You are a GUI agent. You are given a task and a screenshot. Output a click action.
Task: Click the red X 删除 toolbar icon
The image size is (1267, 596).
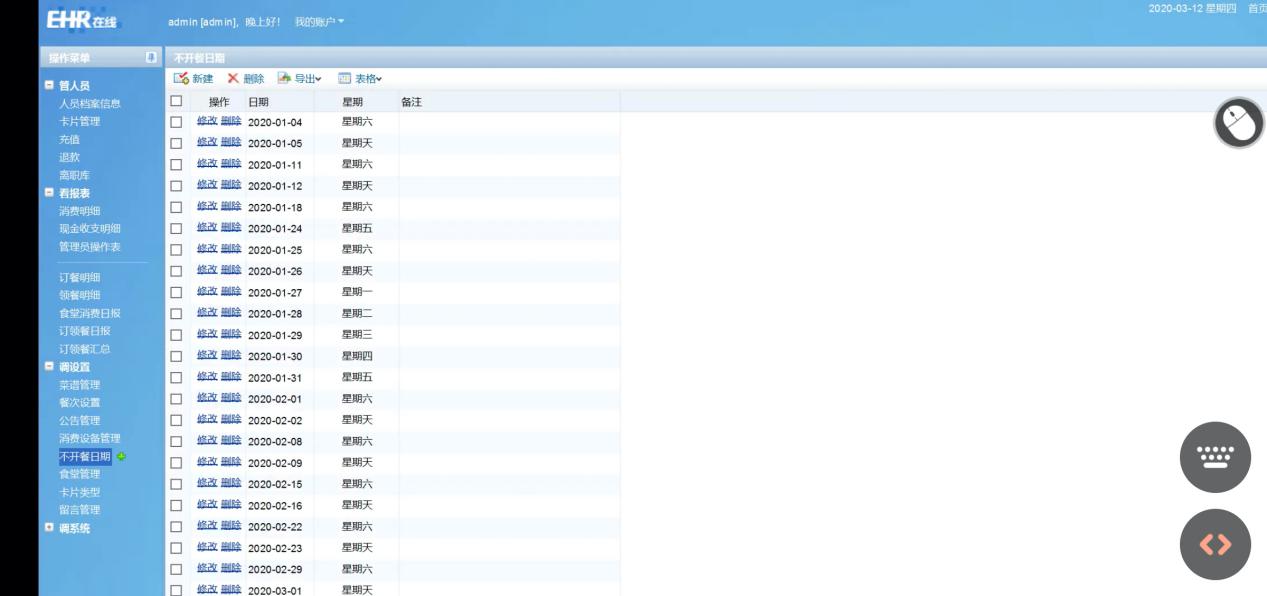point(233,79)
